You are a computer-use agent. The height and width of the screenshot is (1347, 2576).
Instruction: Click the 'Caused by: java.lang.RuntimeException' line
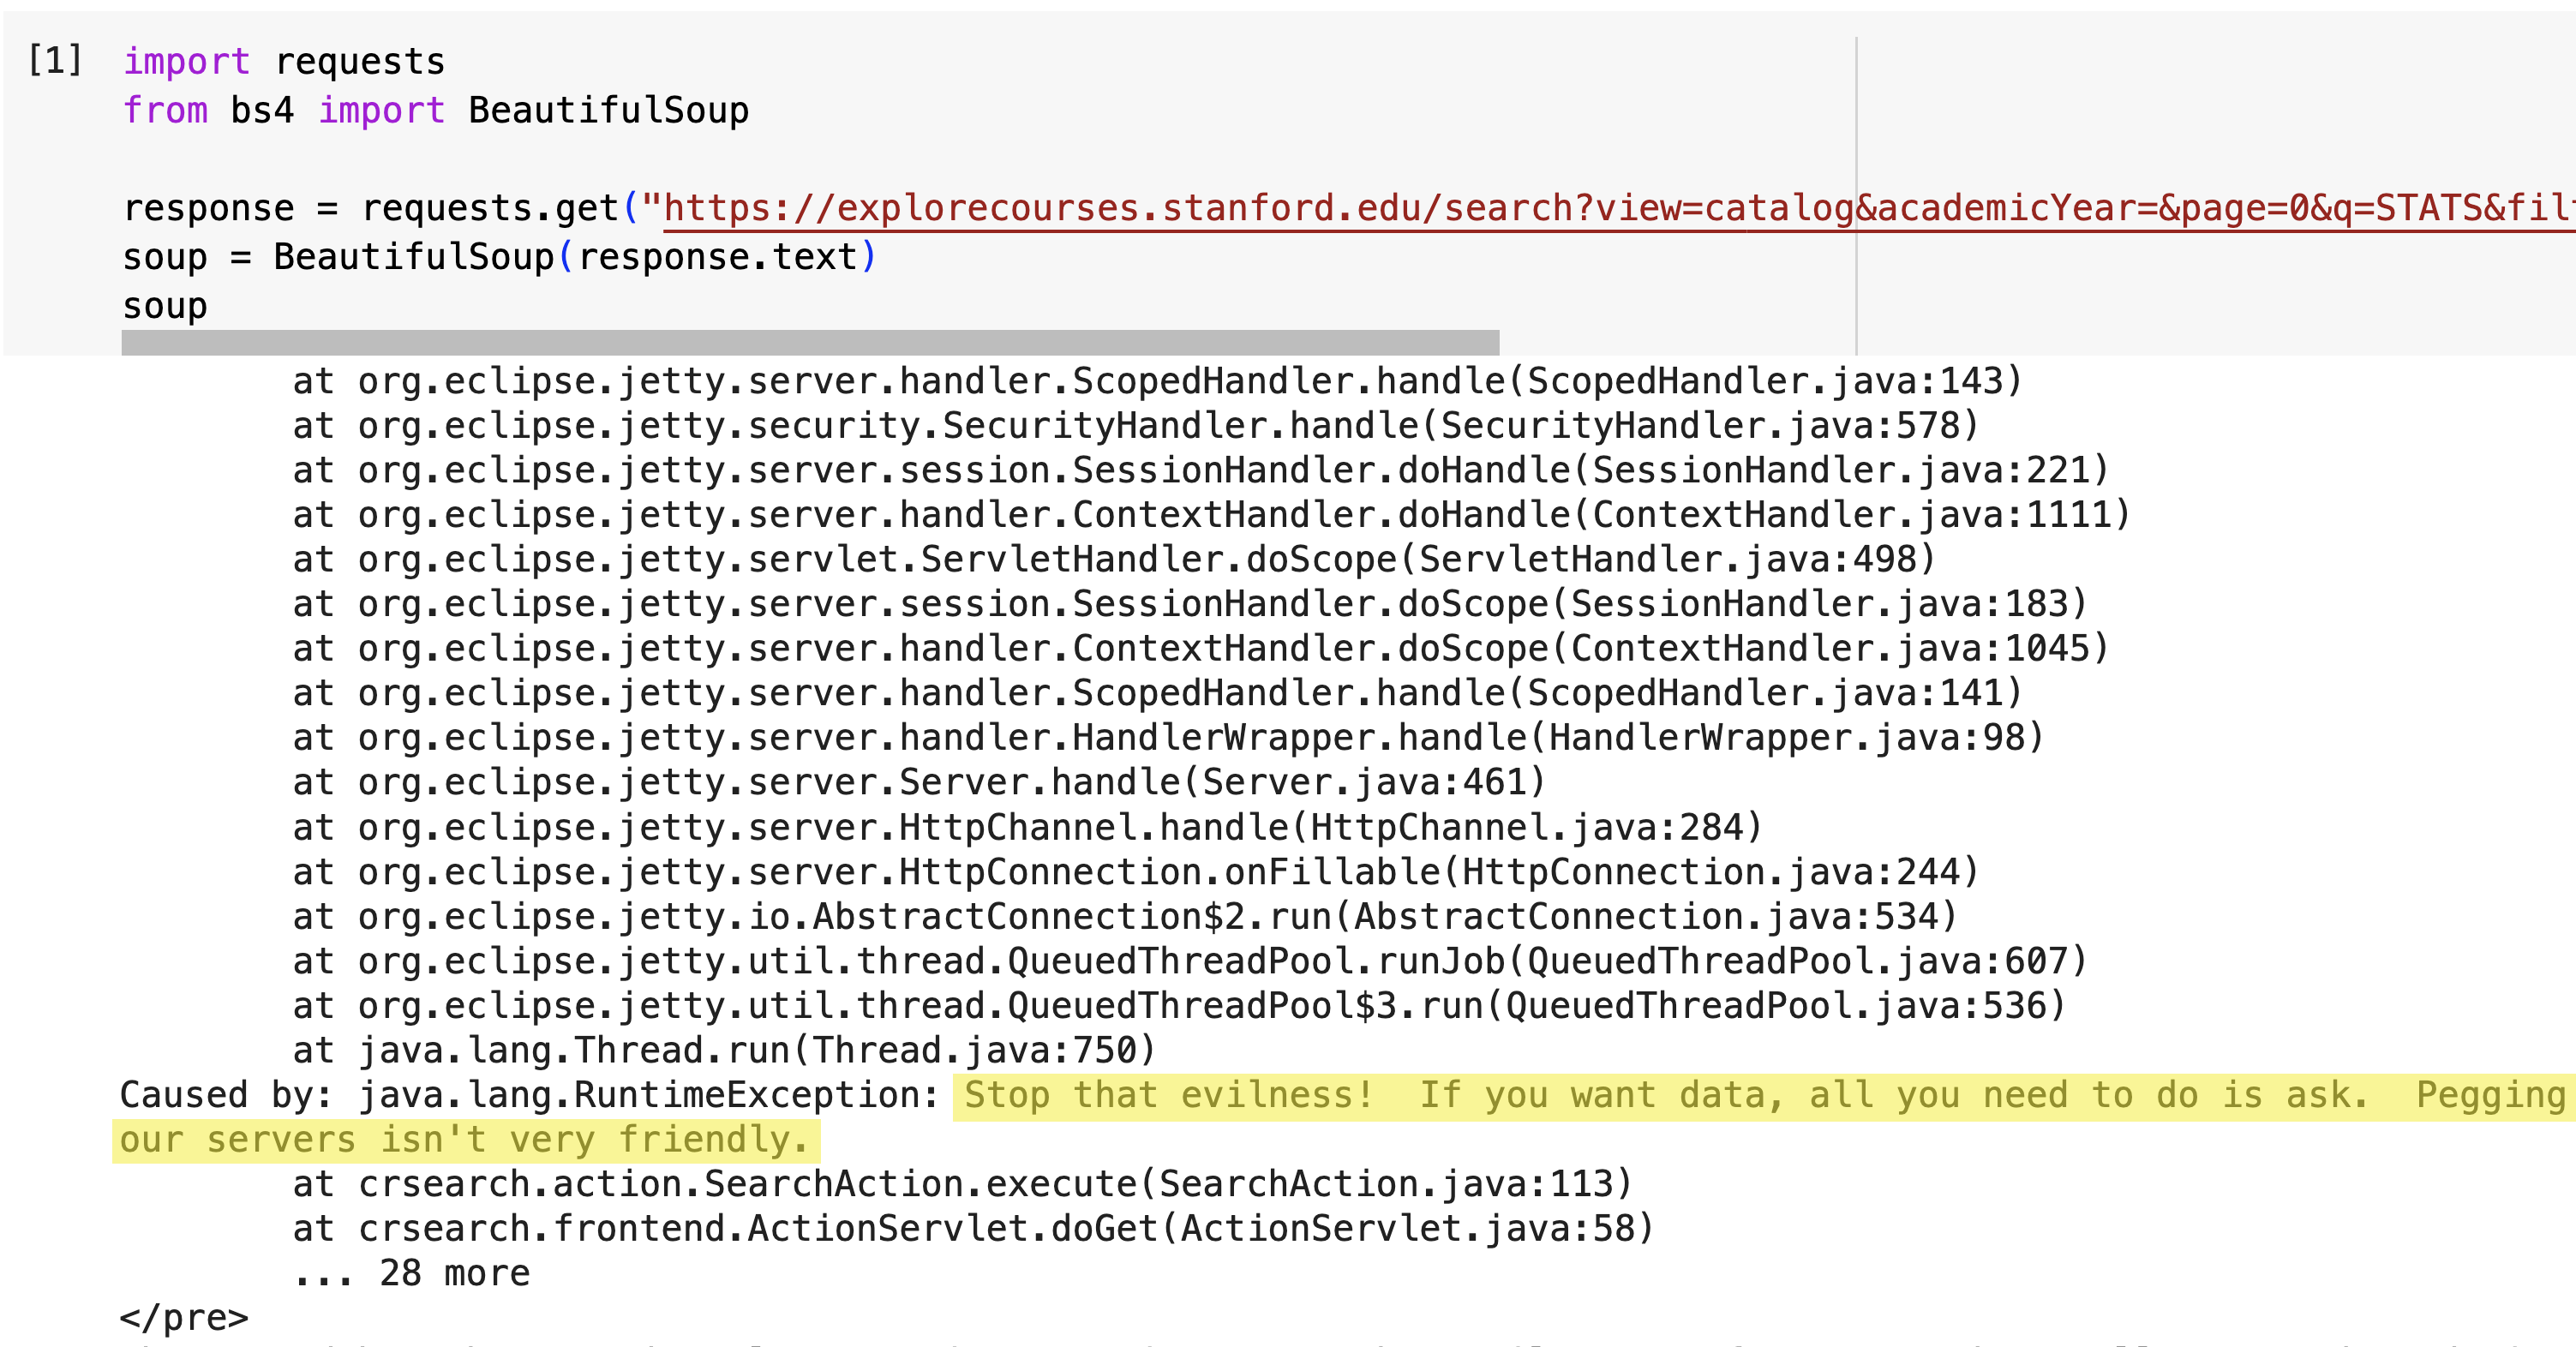pyautogui.click(x=520, y=1094)
